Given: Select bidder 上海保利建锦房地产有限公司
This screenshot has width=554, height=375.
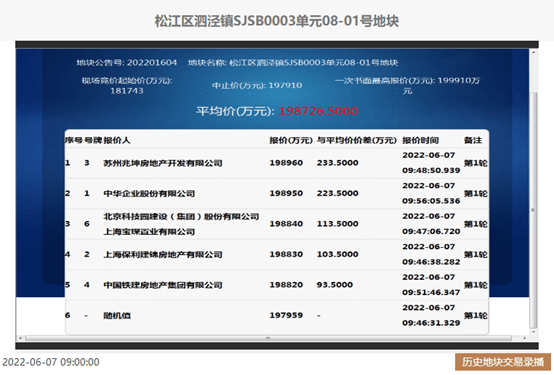Looking at the screenshot, I should click(163, 254).
